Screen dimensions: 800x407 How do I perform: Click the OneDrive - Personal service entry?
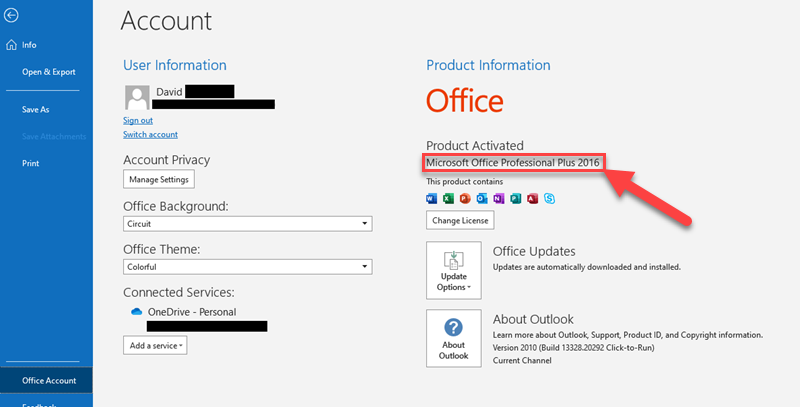(x=192, y=312)
